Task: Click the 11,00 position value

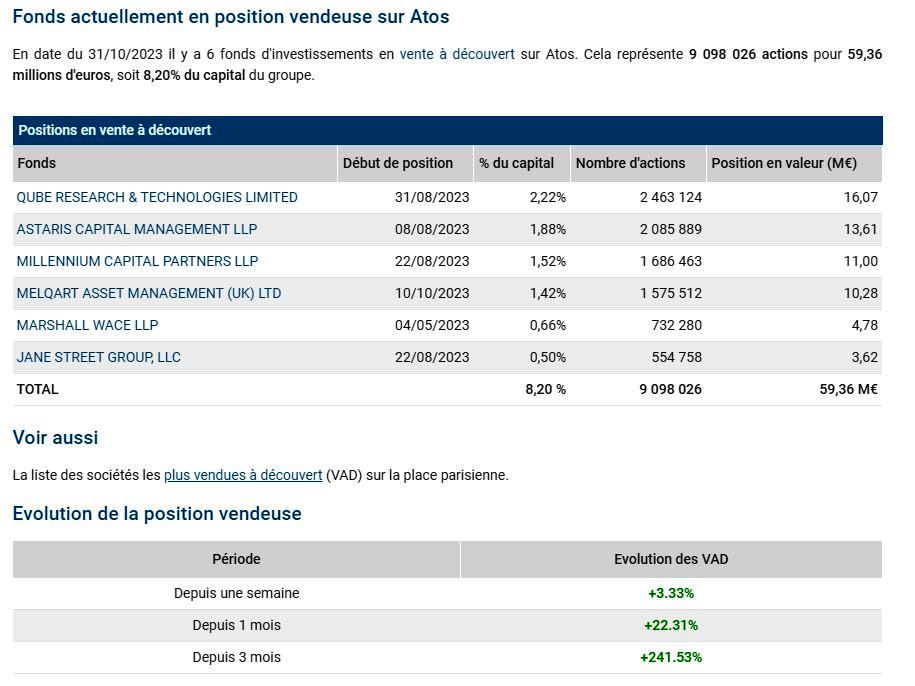Action: point(861,261)
